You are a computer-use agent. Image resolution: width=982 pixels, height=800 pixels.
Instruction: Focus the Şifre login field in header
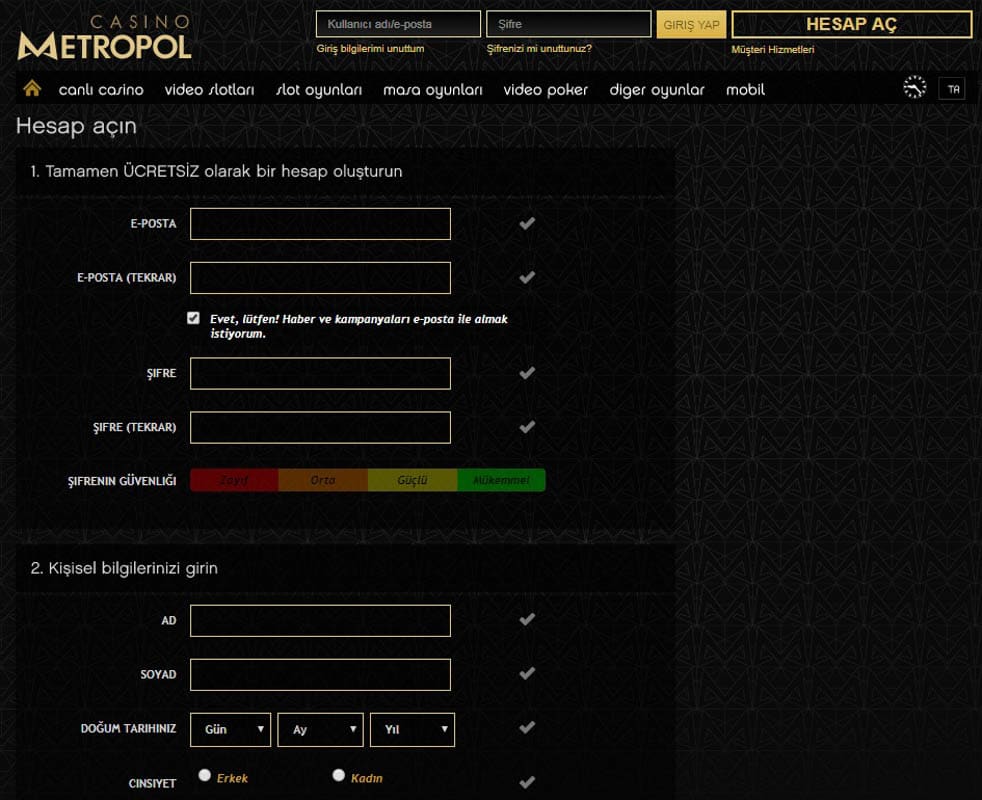[x=569, y=24]
